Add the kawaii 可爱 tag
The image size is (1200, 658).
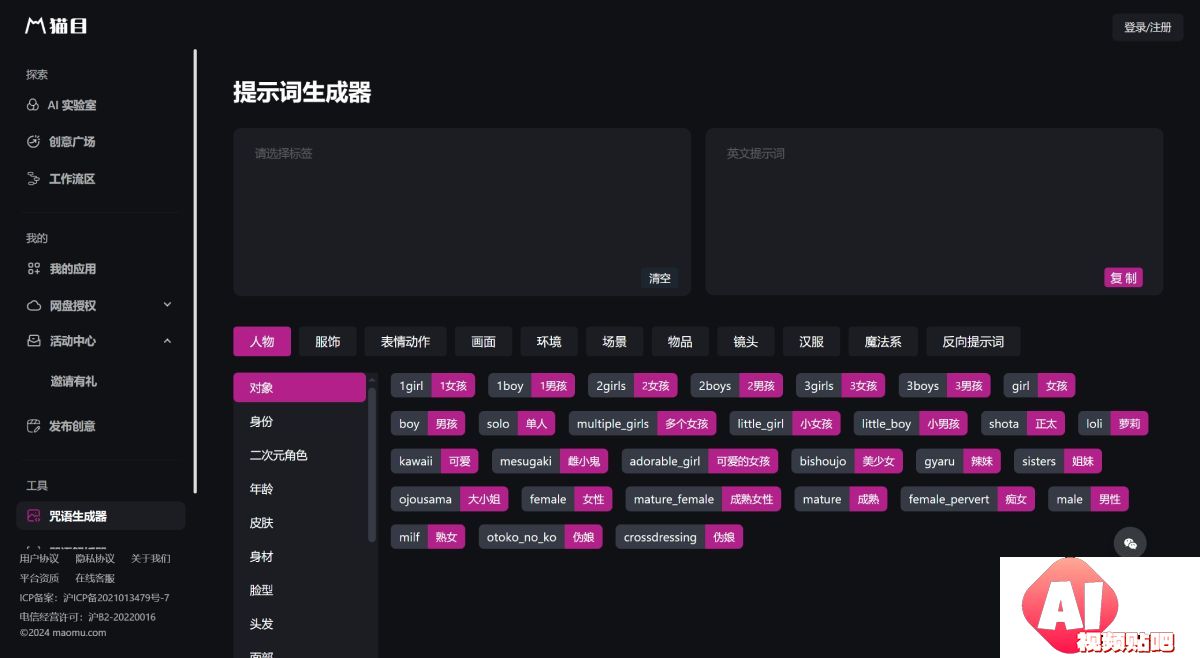[x=434, y=461]
